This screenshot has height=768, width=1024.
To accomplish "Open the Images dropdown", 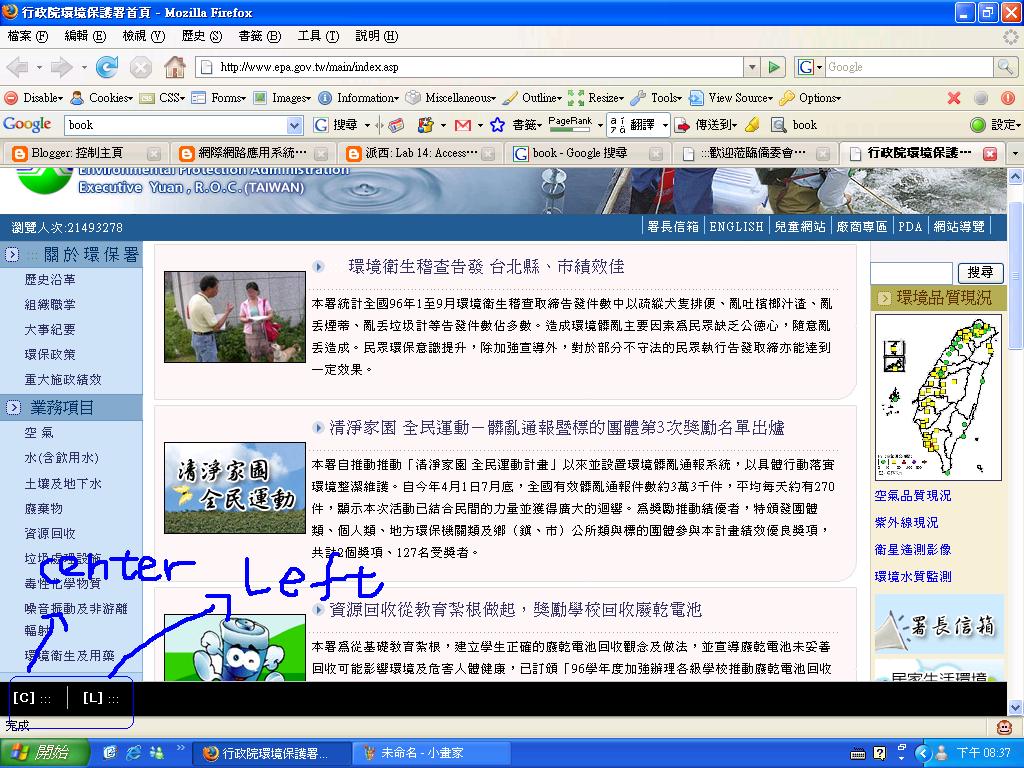I will point(282,98).
